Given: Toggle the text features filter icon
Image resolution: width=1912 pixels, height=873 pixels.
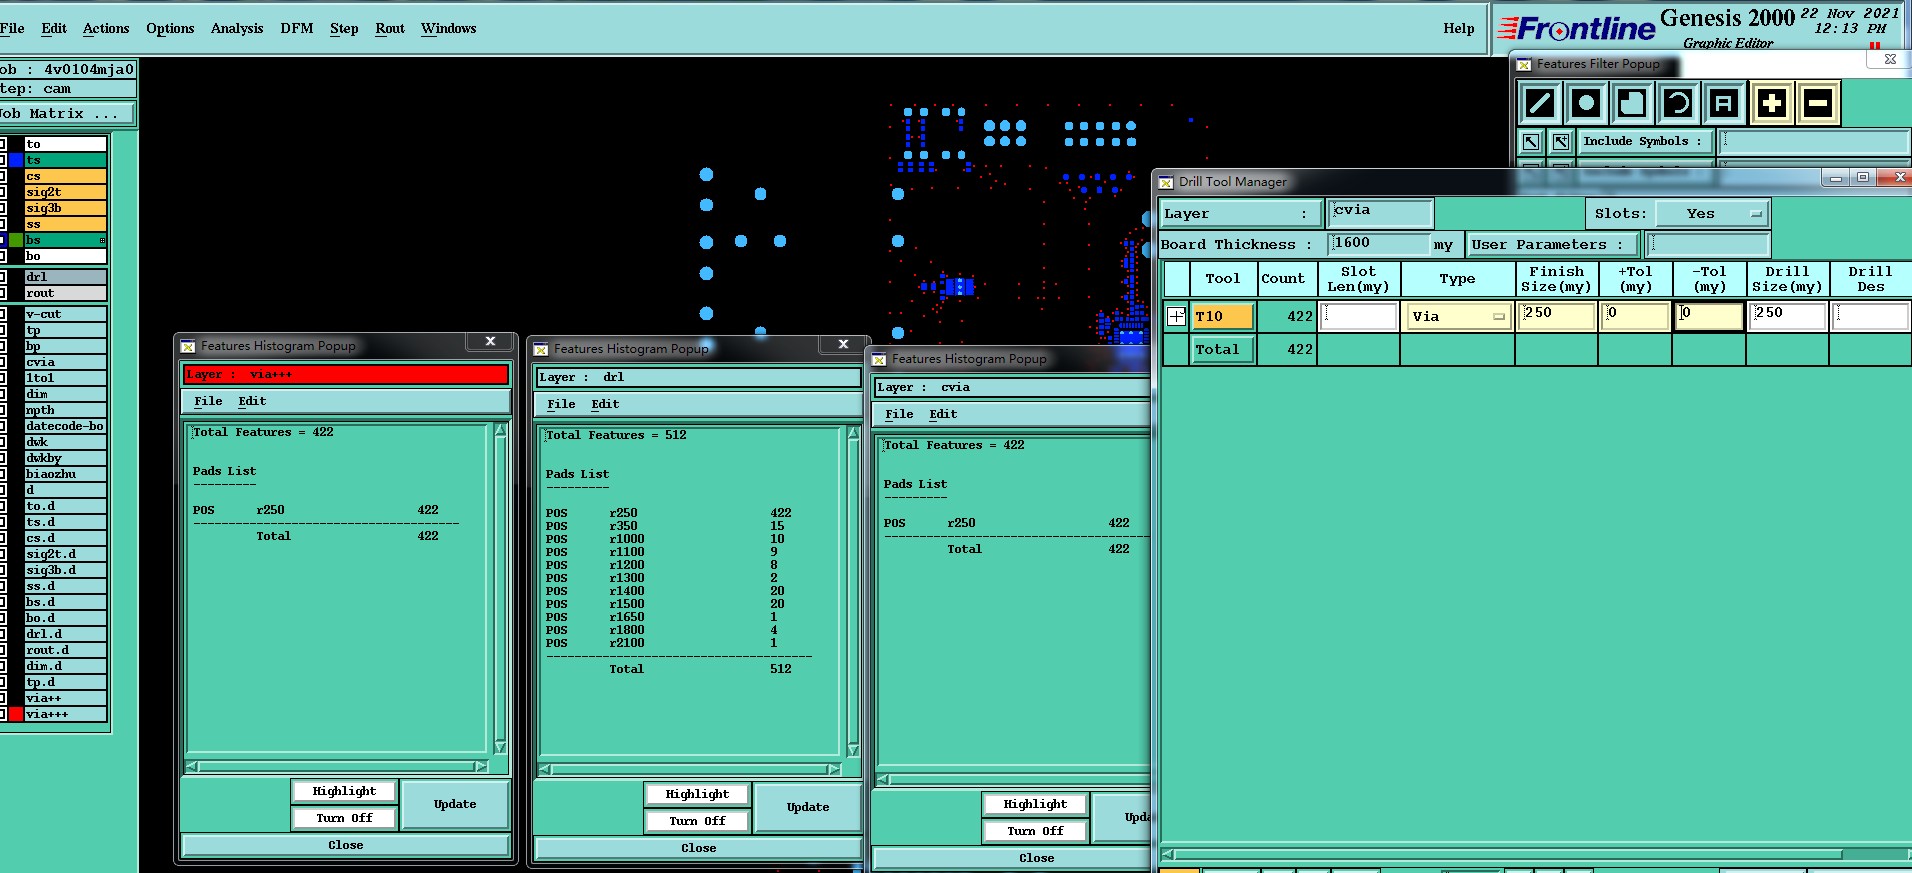Looking at the screenshot, I should (x=1724, y=103).
